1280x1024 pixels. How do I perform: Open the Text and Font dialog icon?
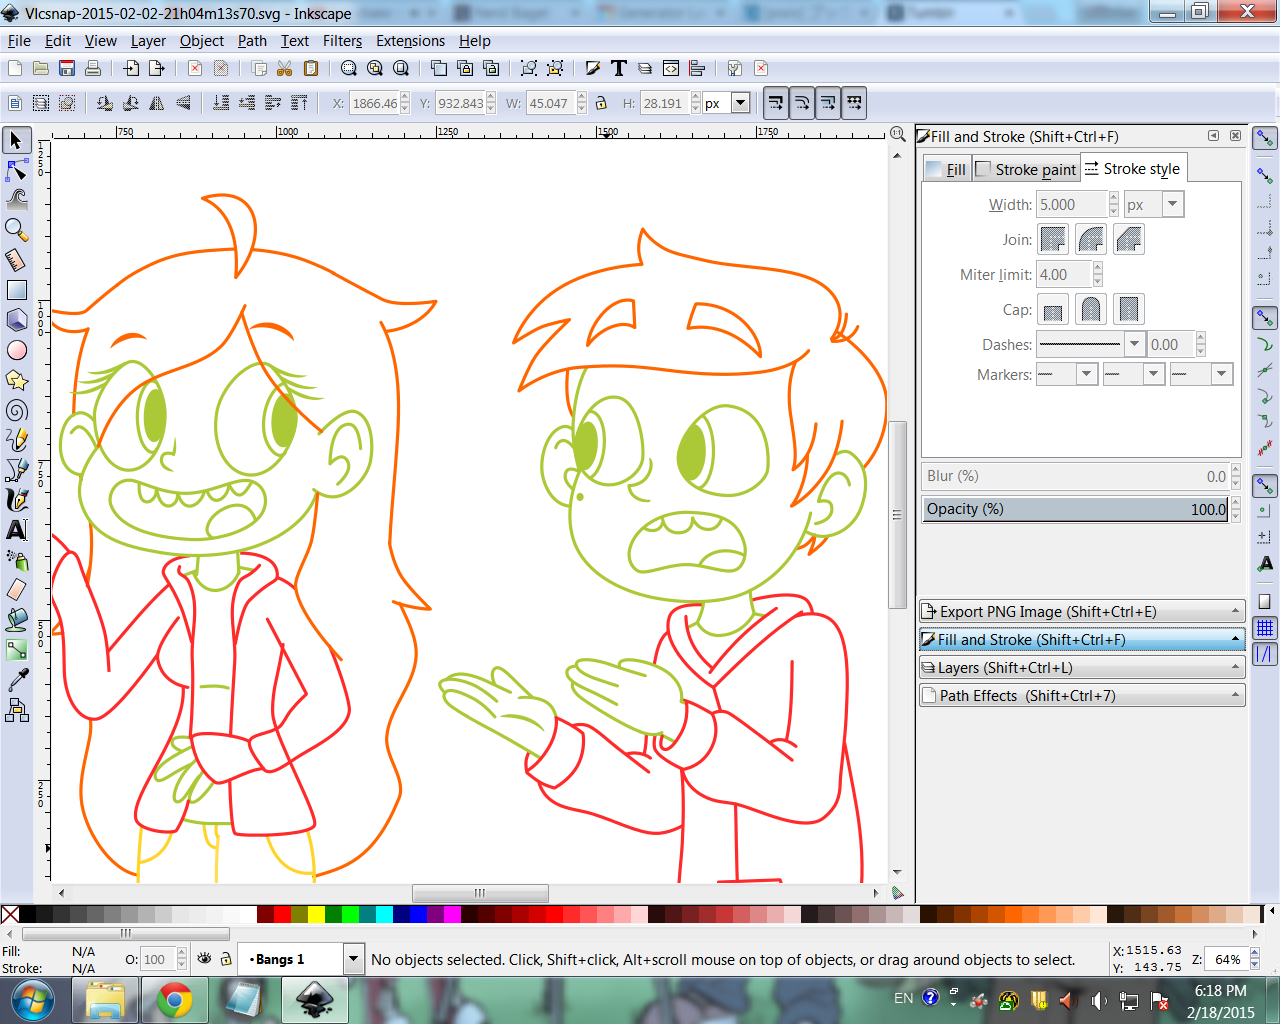(x=619, y=68)
